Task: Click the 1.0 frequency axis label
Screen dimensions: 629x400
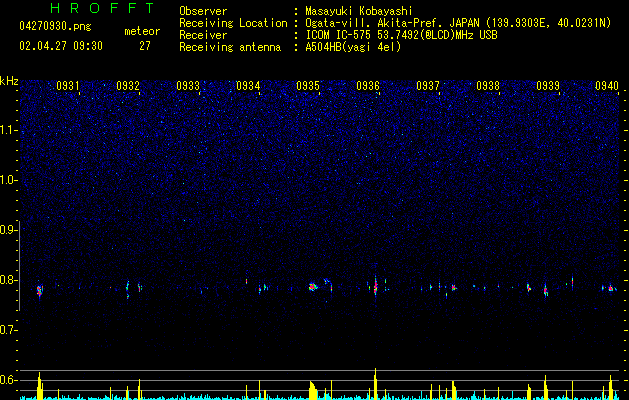Action: pyautogui.click(x=7, y=180)
